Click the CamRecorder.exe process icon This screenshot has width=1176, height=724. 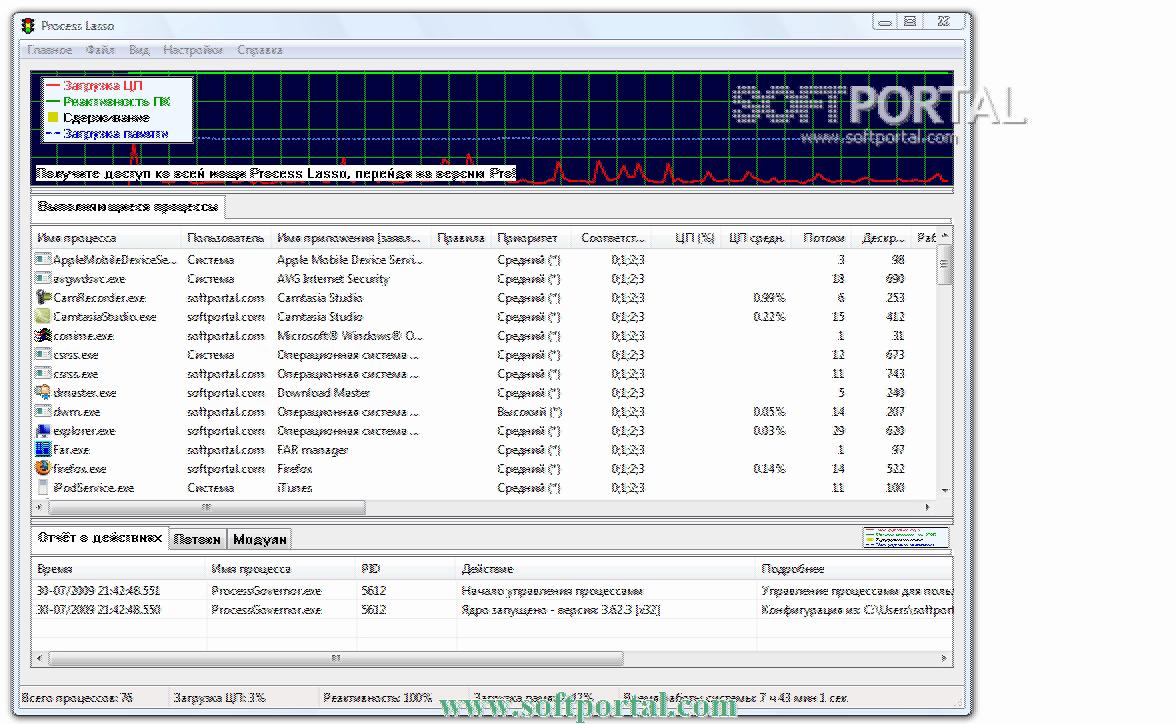point(43,297)
